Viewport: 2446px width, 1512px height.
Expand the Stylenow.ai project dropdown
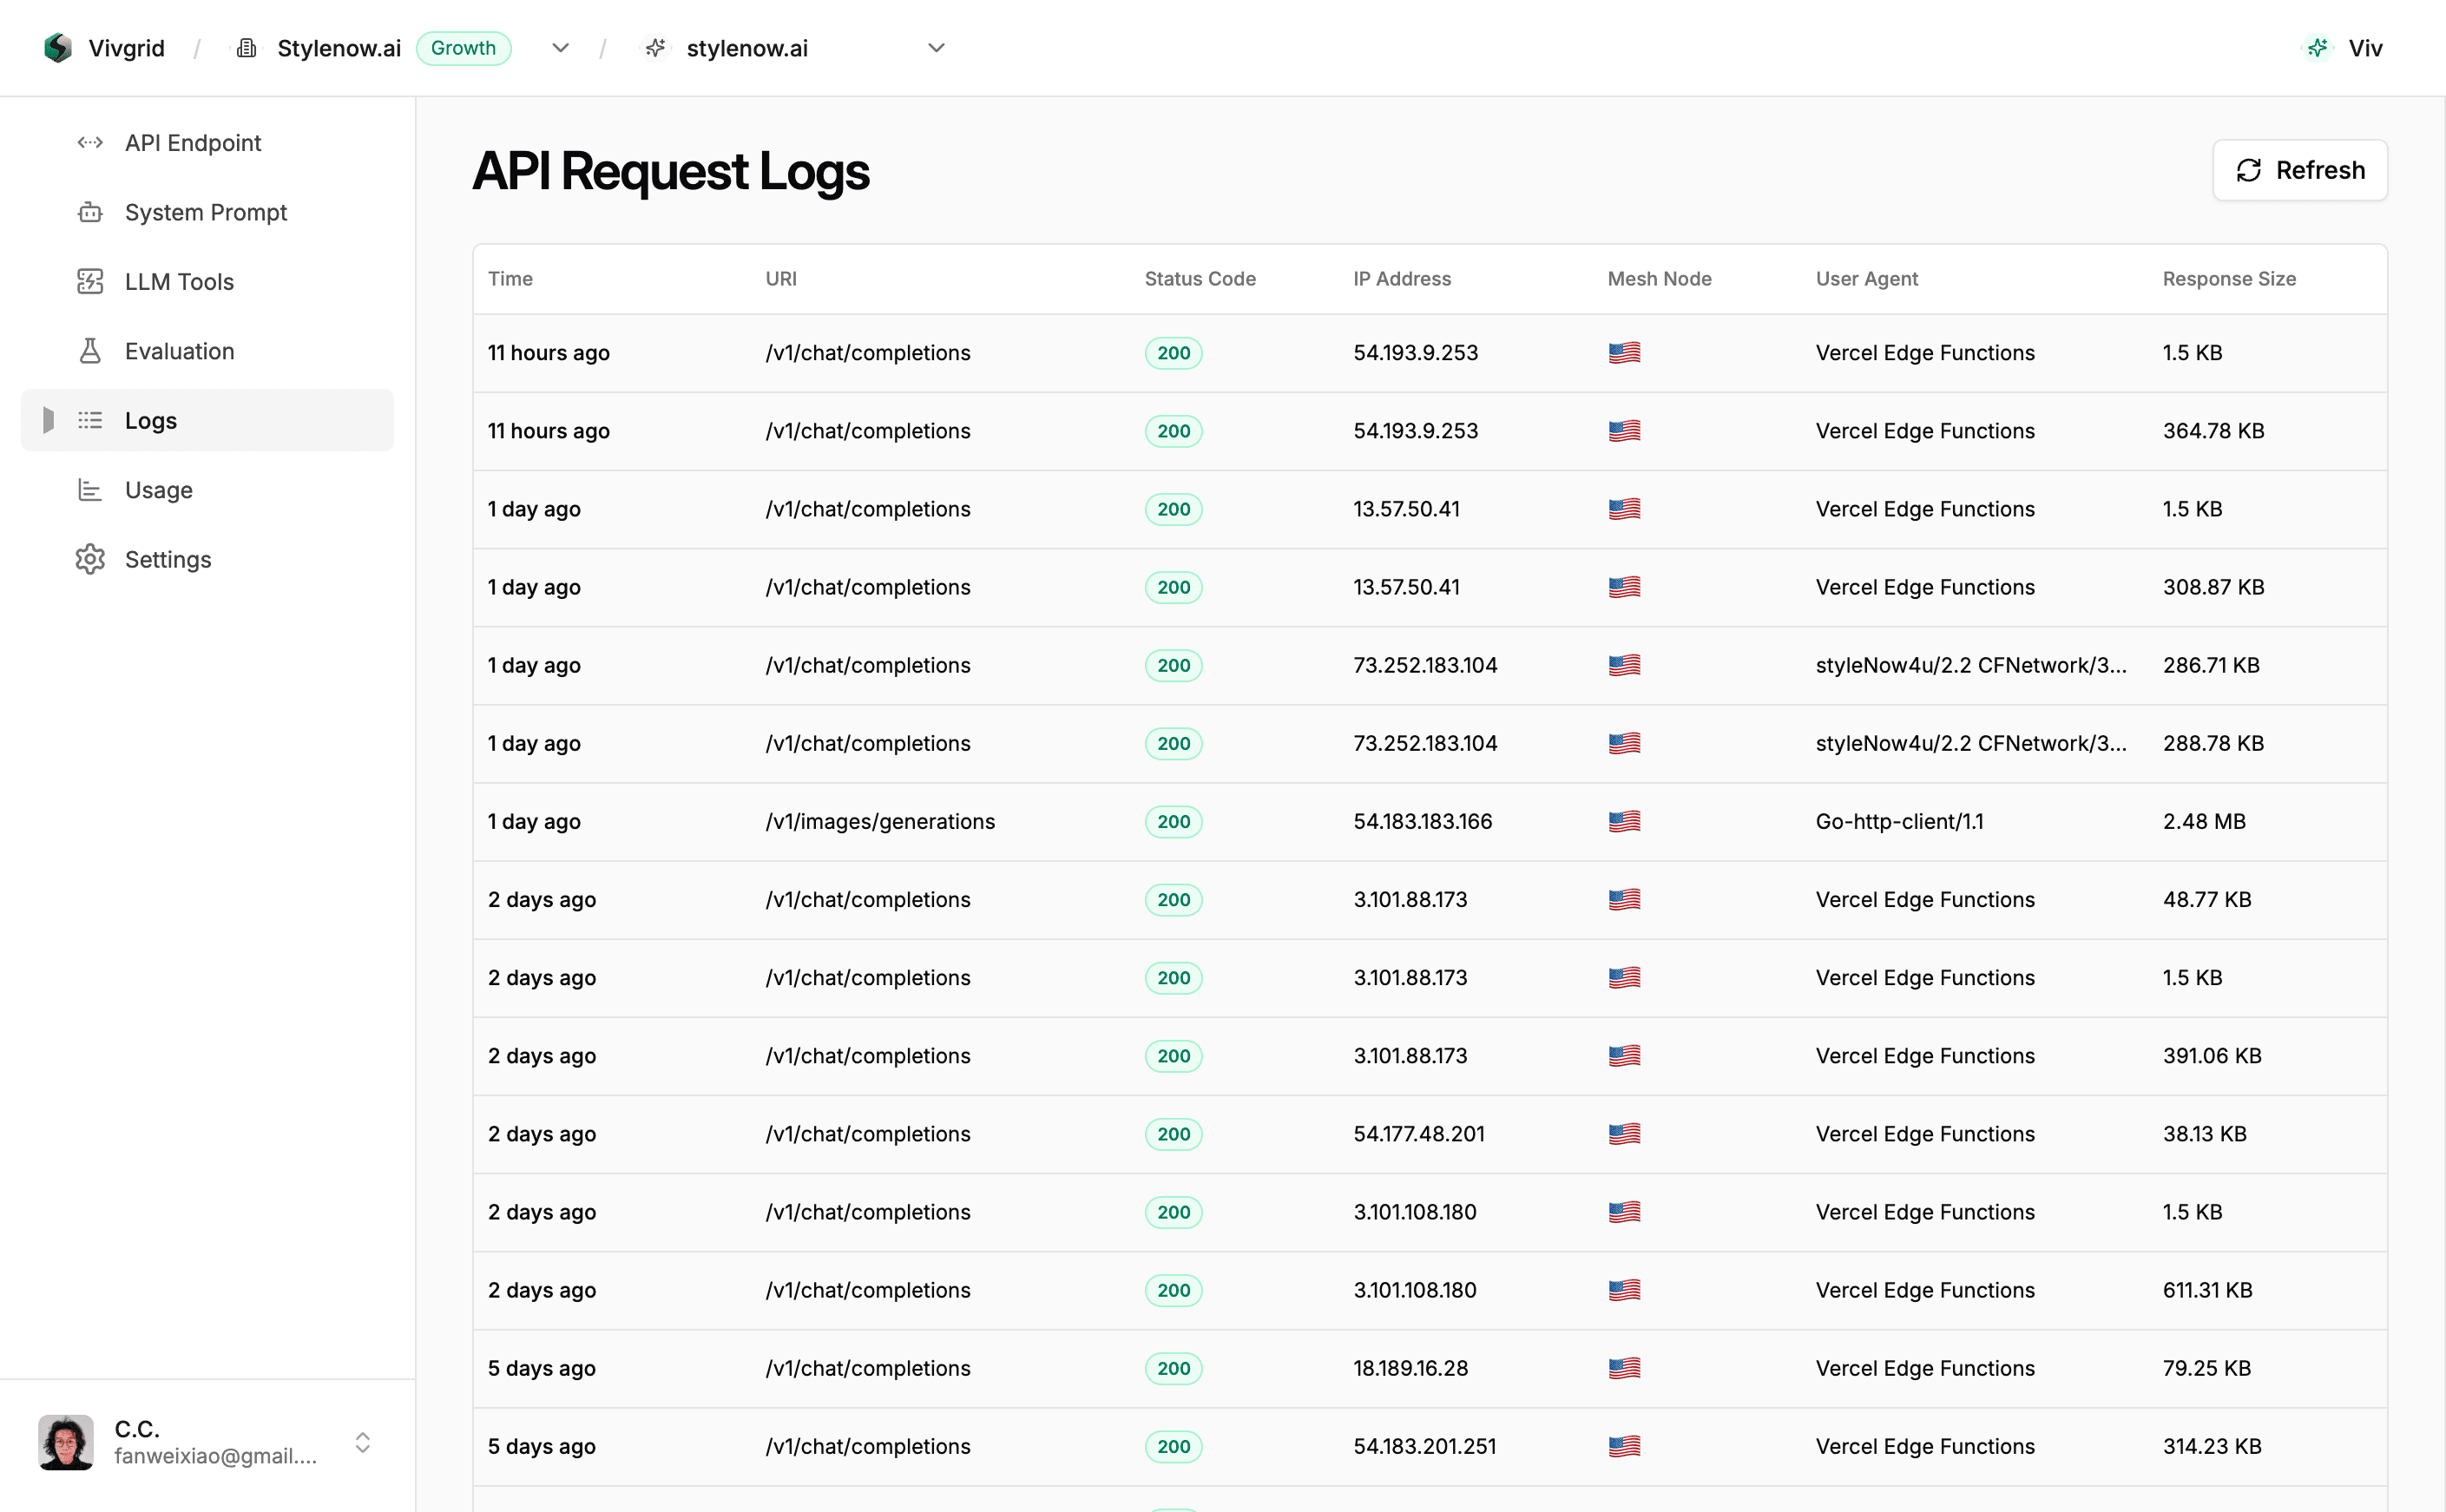coord(561,47)
